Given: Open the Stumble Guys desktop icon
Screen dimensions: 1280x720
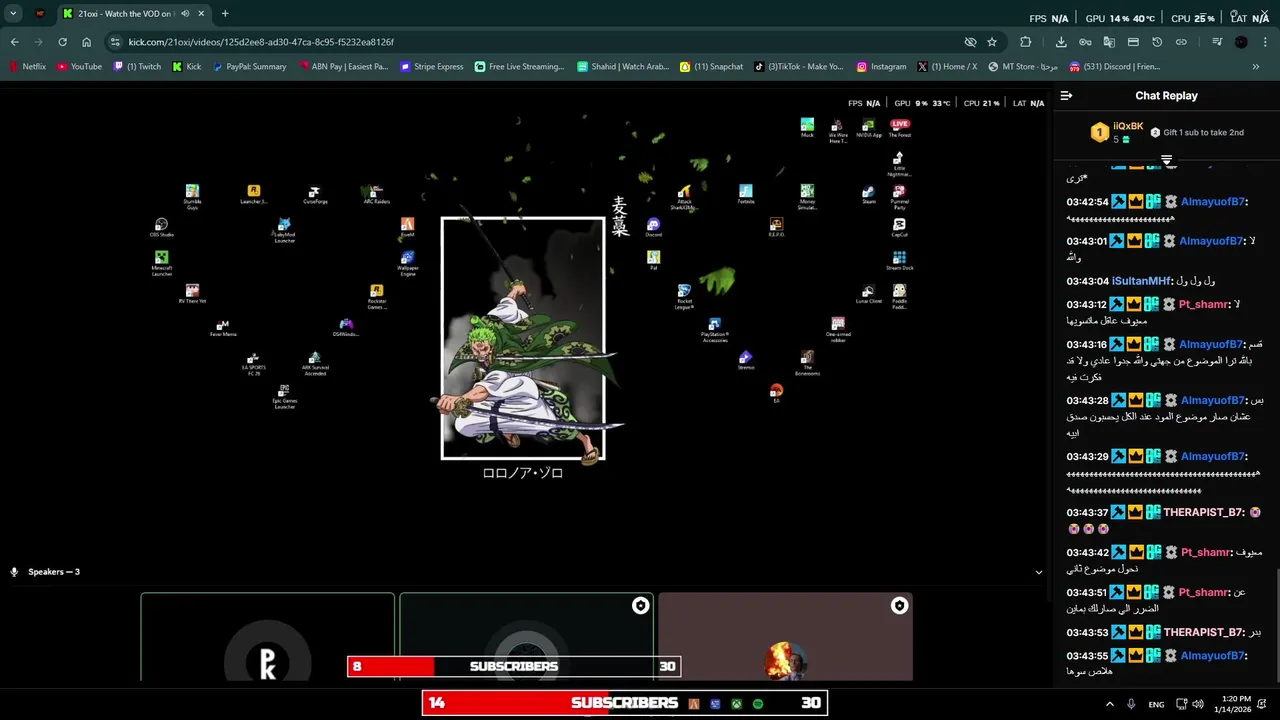Looking at the screenshot, I should coord(192,197).
